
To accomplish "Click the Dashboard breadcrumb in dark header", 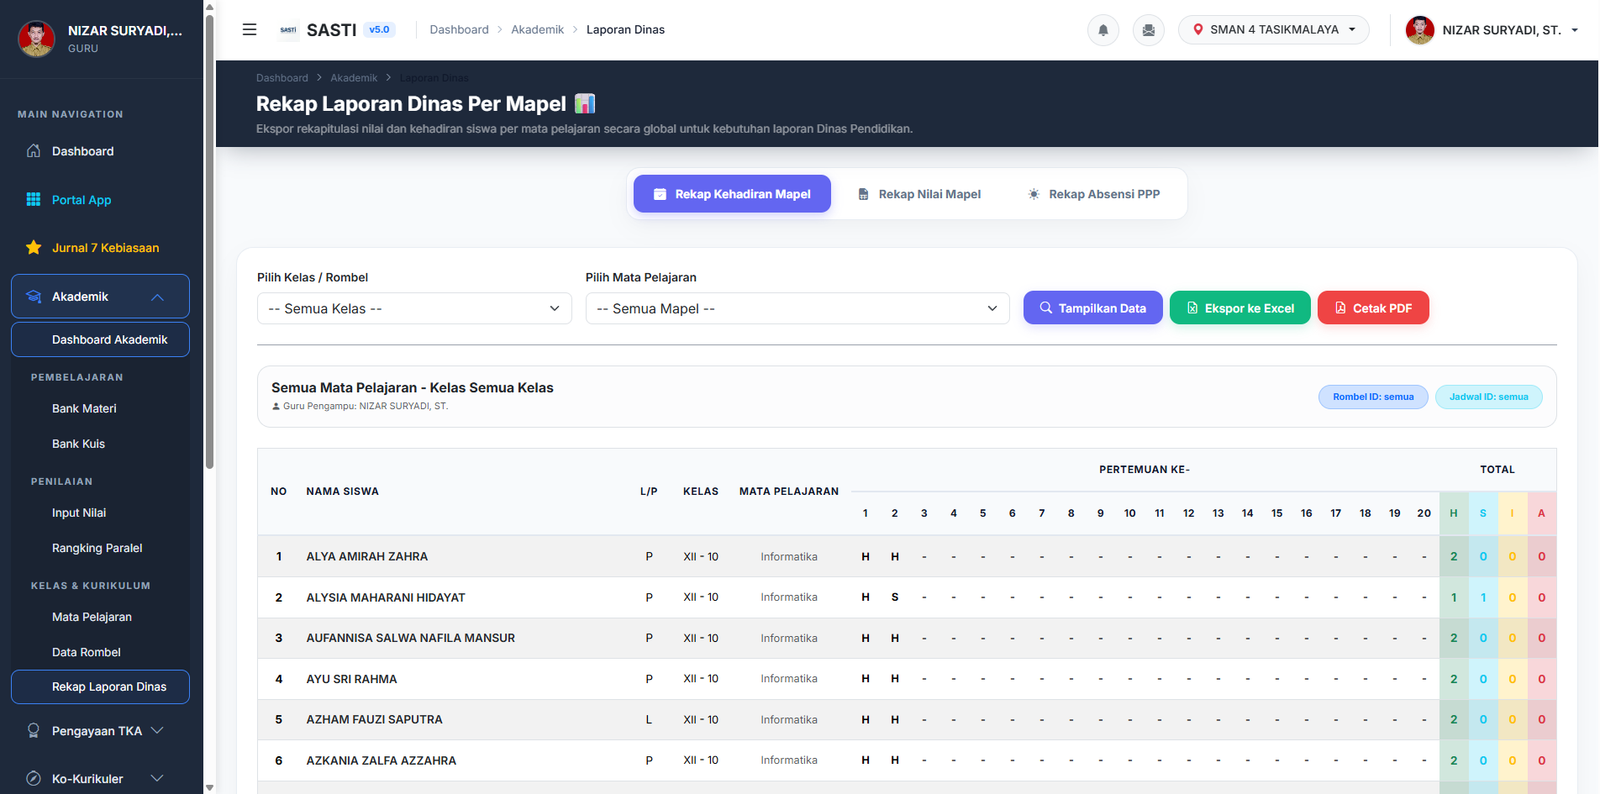I will point(282,78).
